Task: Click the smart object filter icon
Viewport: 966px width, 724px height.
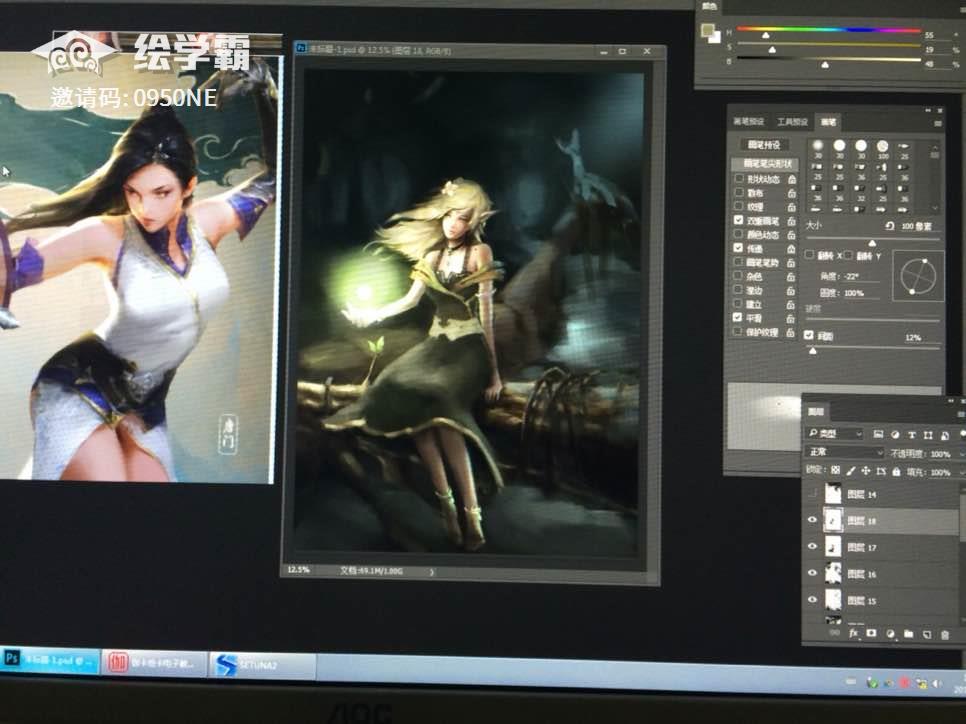Action: point(945,436)
